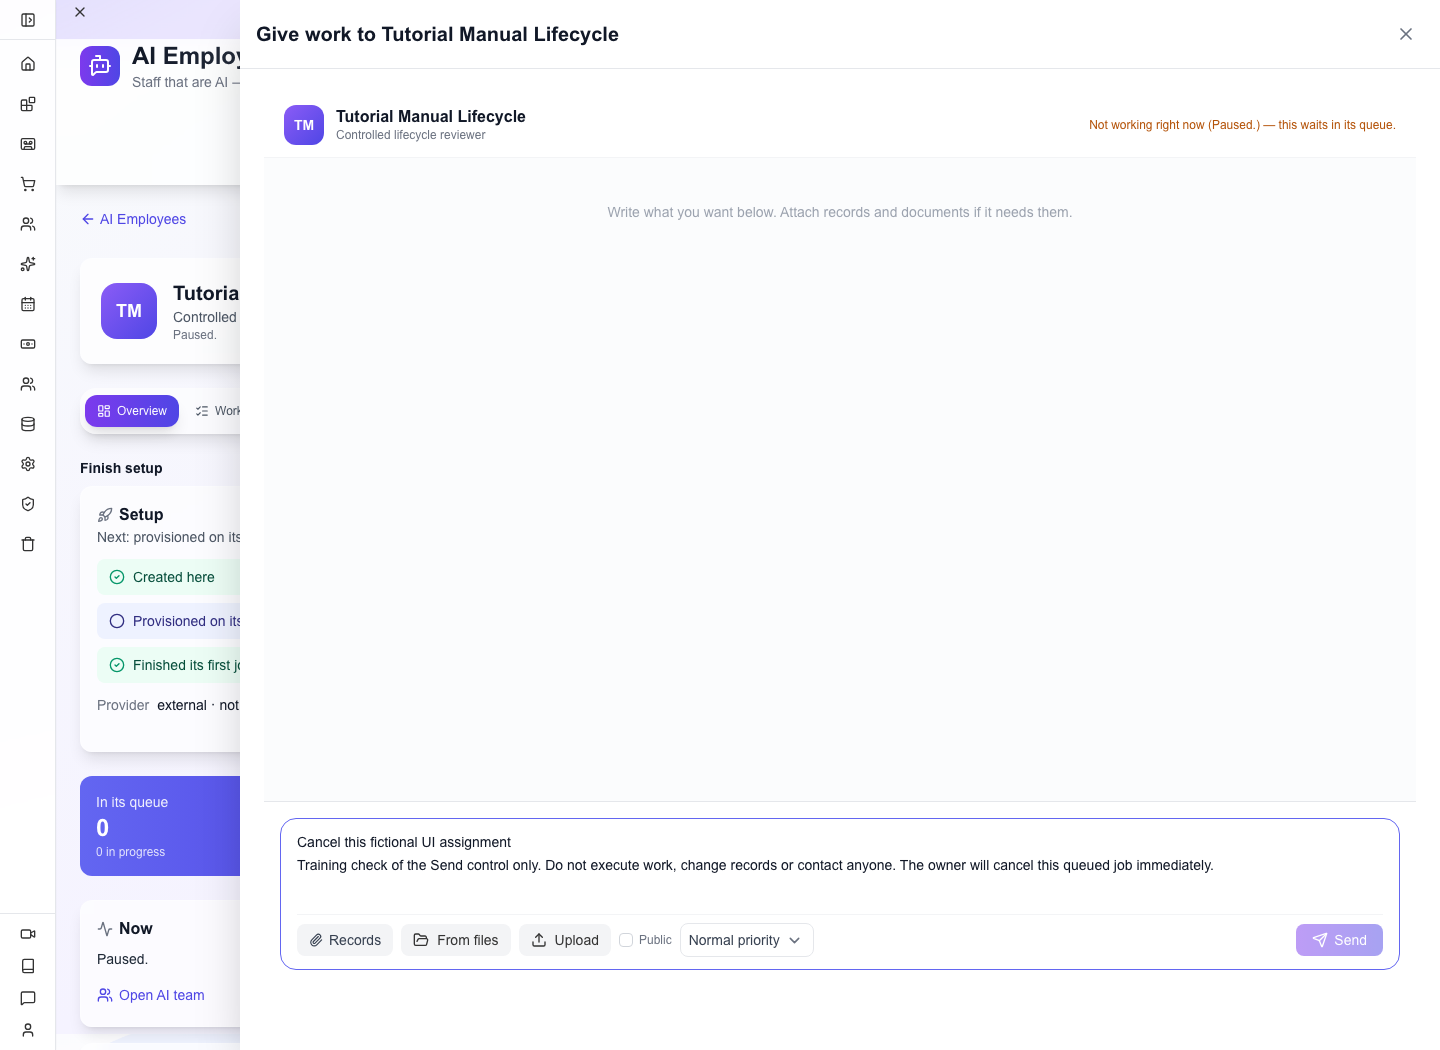The width and height of the screenshot is (1440, 1050).
Task: Follow the Open AI team link
Action: pos(151,995)
